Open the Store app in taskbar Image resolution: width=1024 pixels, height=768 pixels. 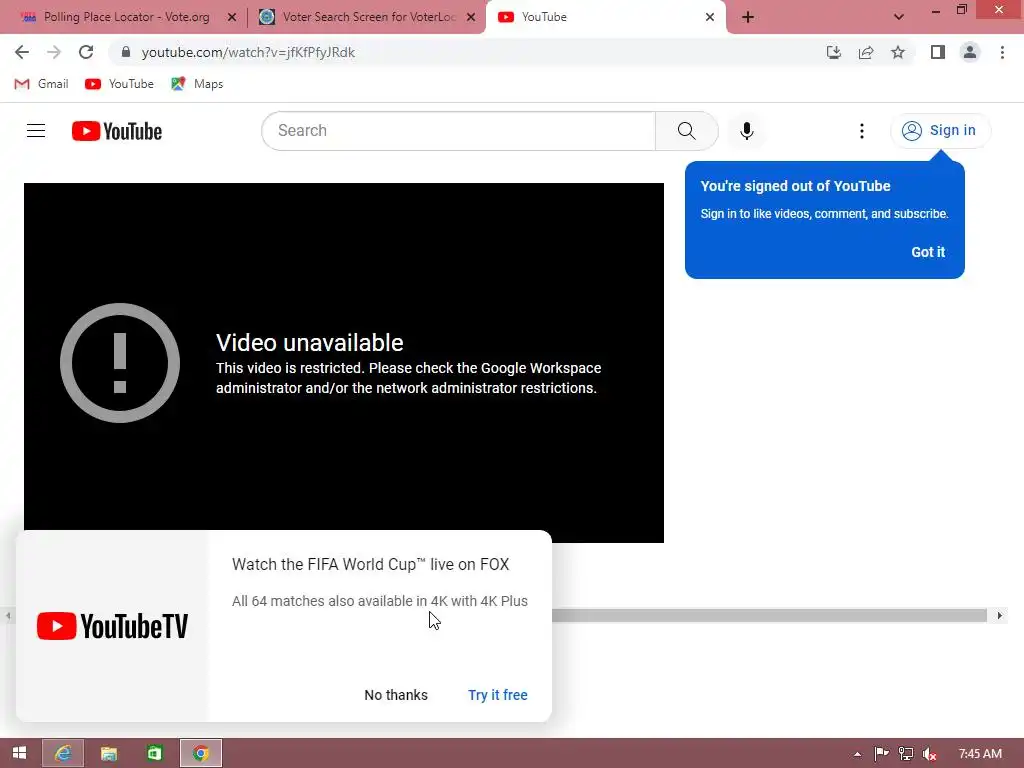click(155, 753)
